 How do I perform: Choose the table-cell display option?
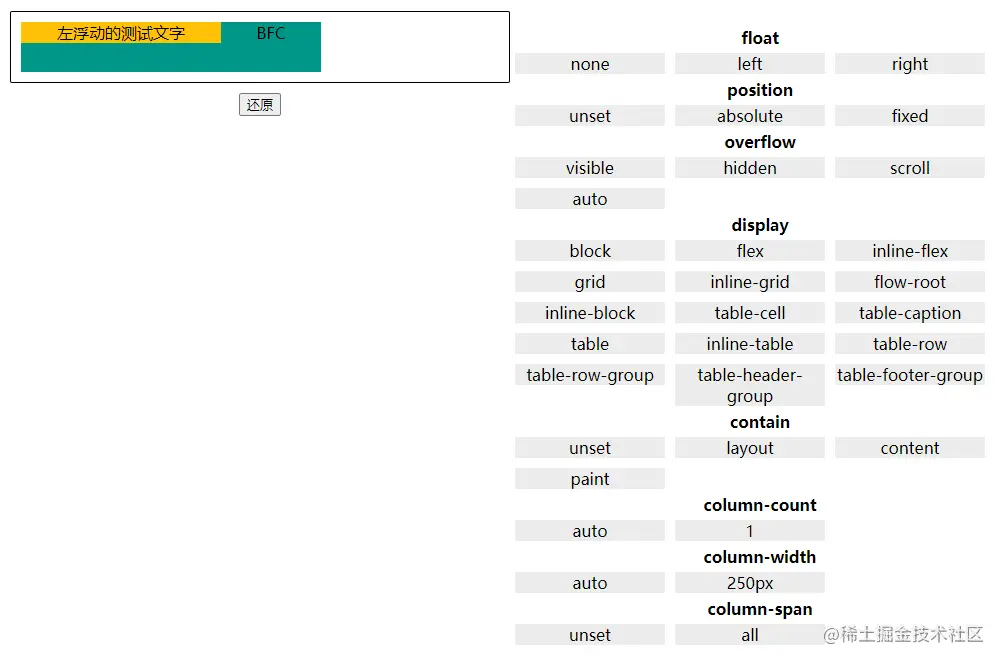[750, 313]
